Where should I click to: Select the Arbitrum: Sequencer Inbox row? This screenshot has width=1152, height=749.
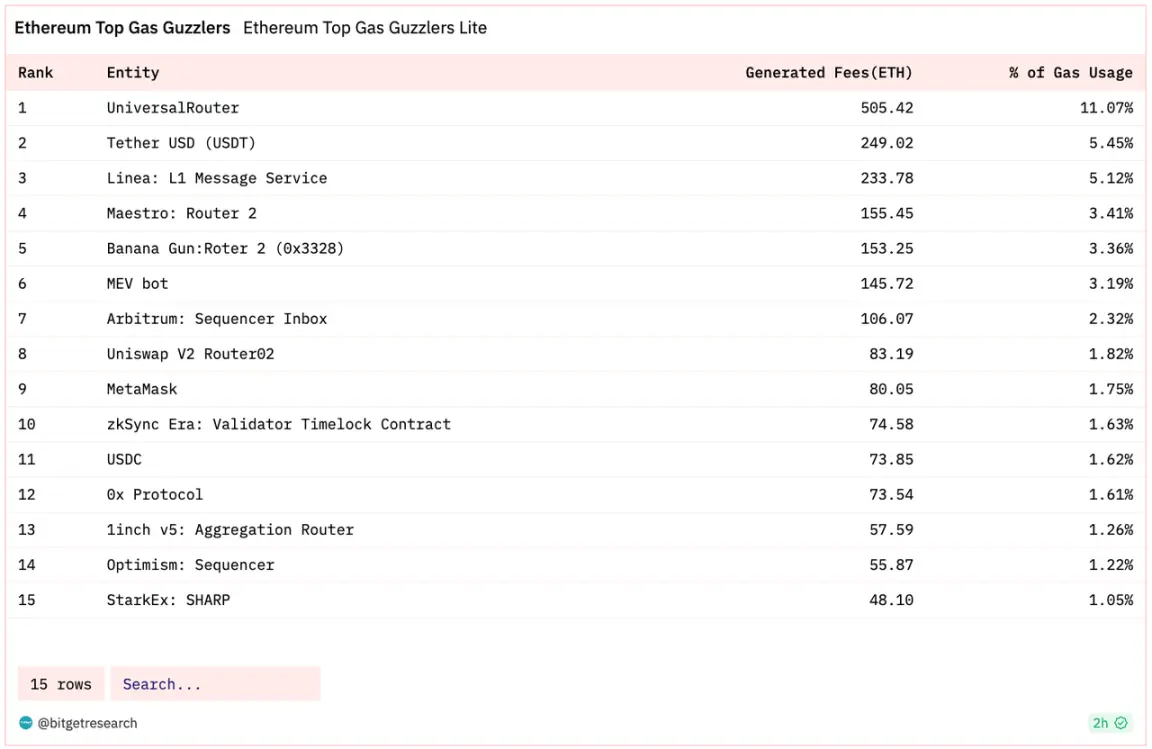217,319
